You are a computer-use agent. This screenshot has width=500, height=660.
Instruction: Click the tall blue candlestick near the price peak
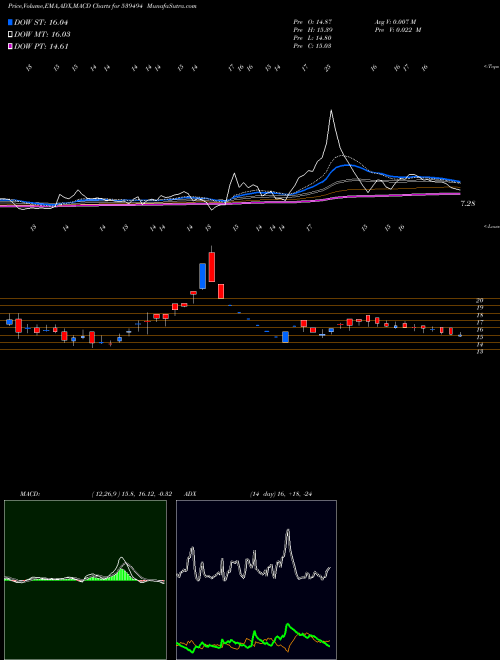[202, 276]
